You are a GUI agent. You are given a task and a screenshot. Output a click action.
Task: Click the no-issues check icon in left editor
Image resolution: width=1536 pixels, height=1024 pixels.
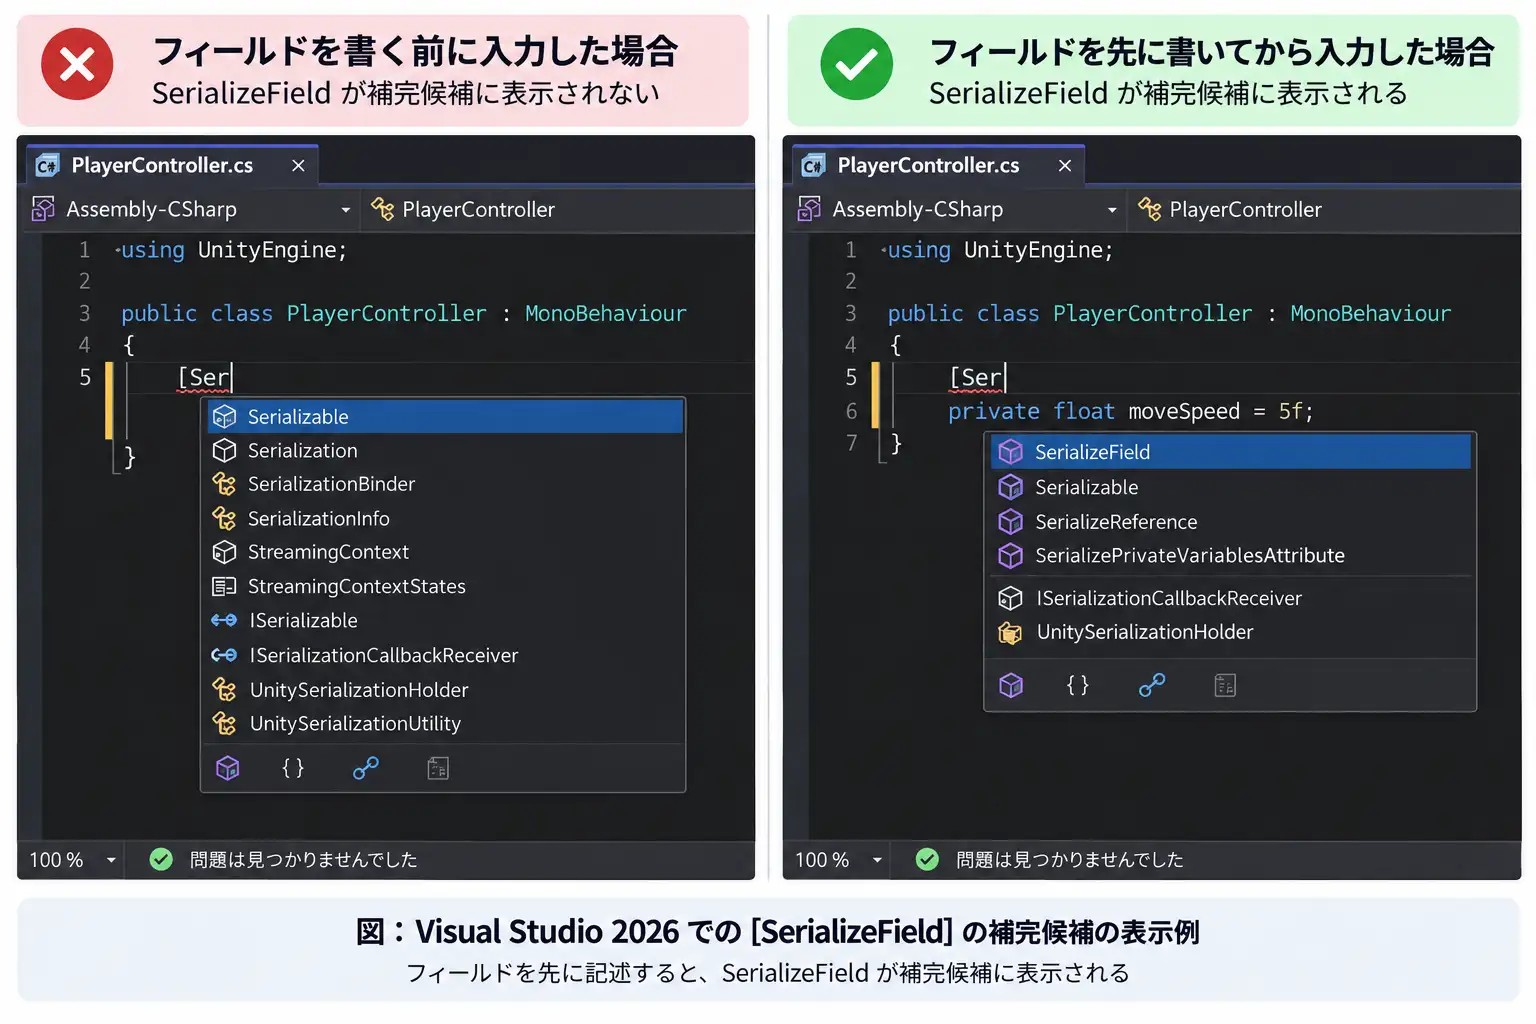click(x=161, y=859)
